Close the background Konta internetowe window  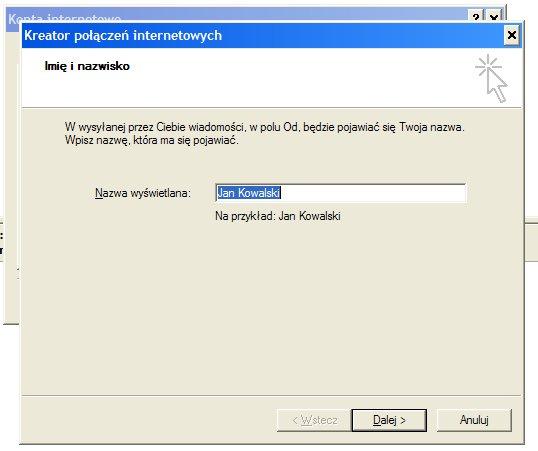point(493,16)
